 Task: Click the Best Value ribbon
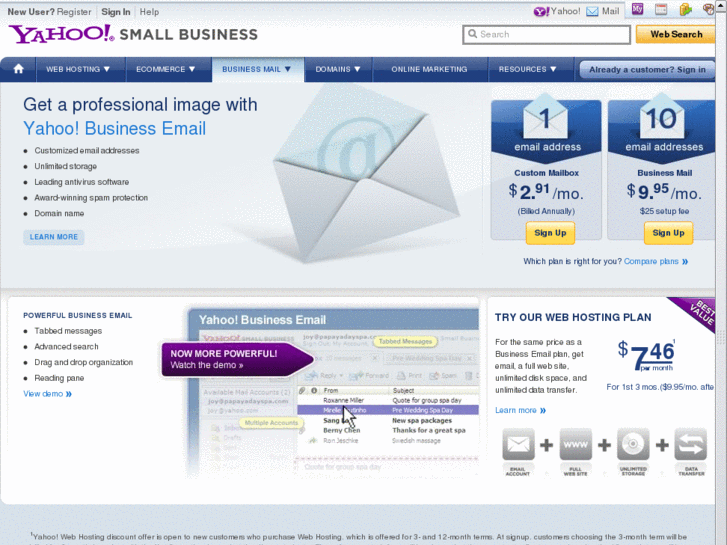695,312
